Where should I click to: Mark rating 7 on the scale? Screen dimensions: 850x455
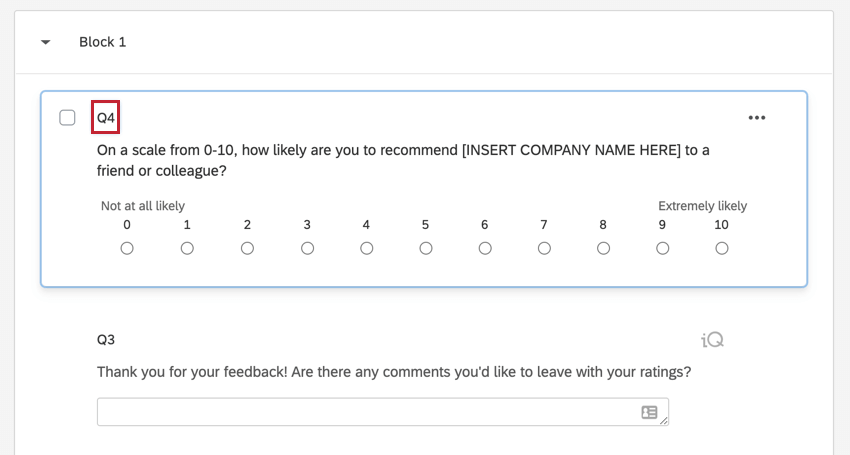coord(544,248)
